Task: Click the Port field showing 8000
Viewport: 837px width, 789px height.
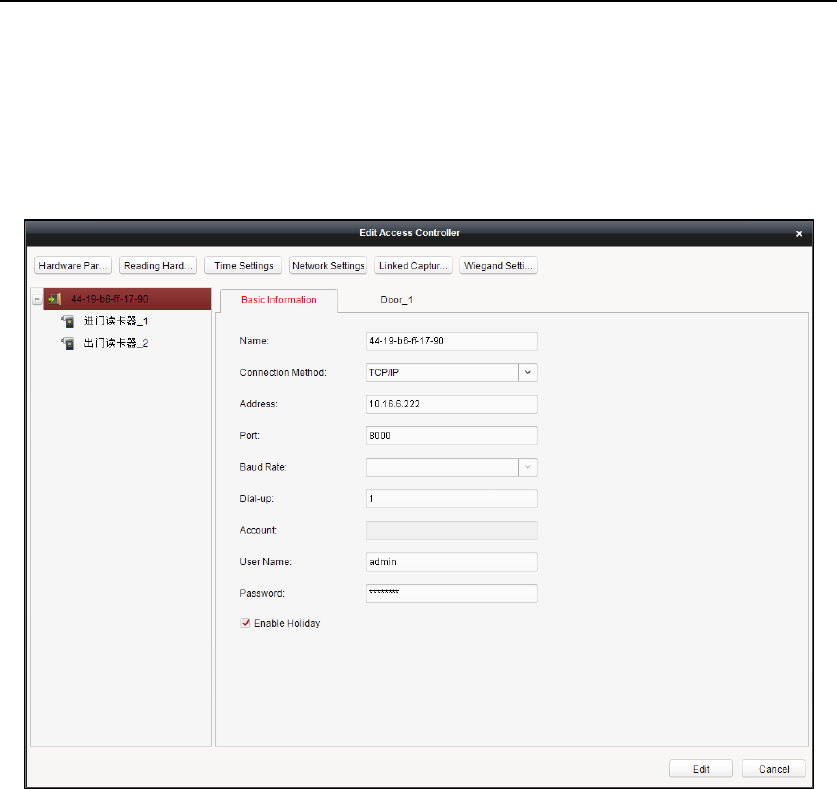Action: (452, 436)
